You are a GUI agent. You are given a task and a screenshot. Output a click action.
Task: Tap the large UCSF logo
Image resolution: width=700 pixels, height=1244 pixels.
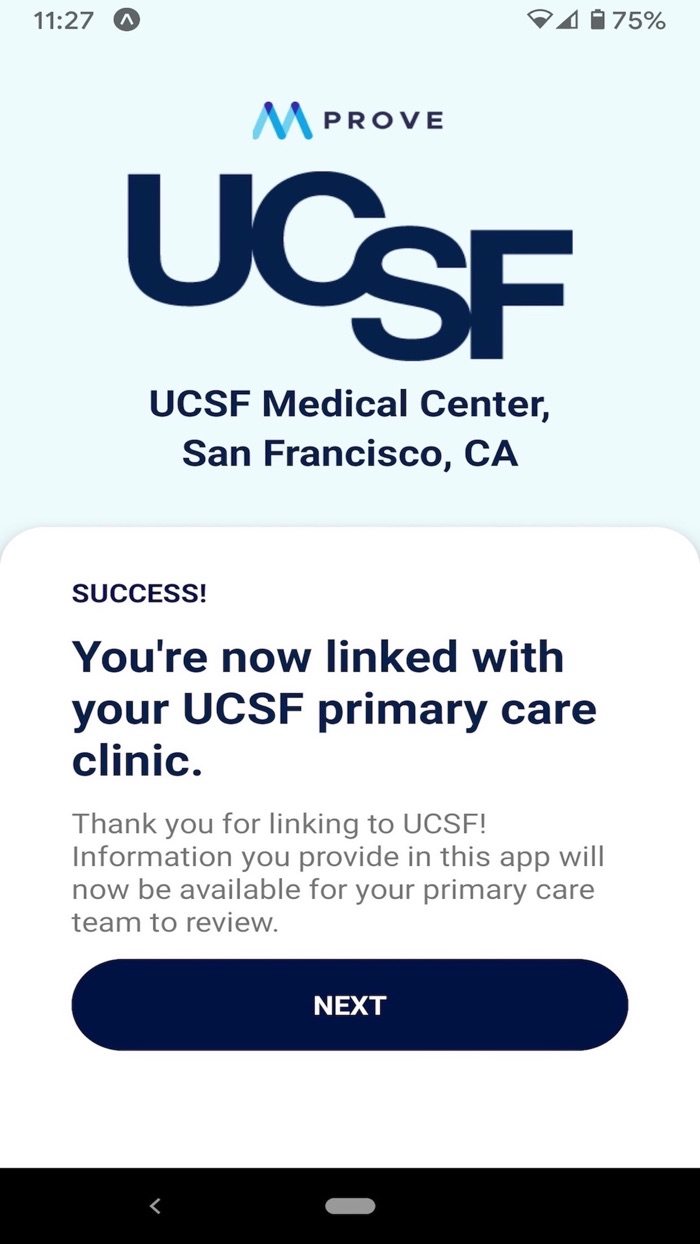pos(350,265)
